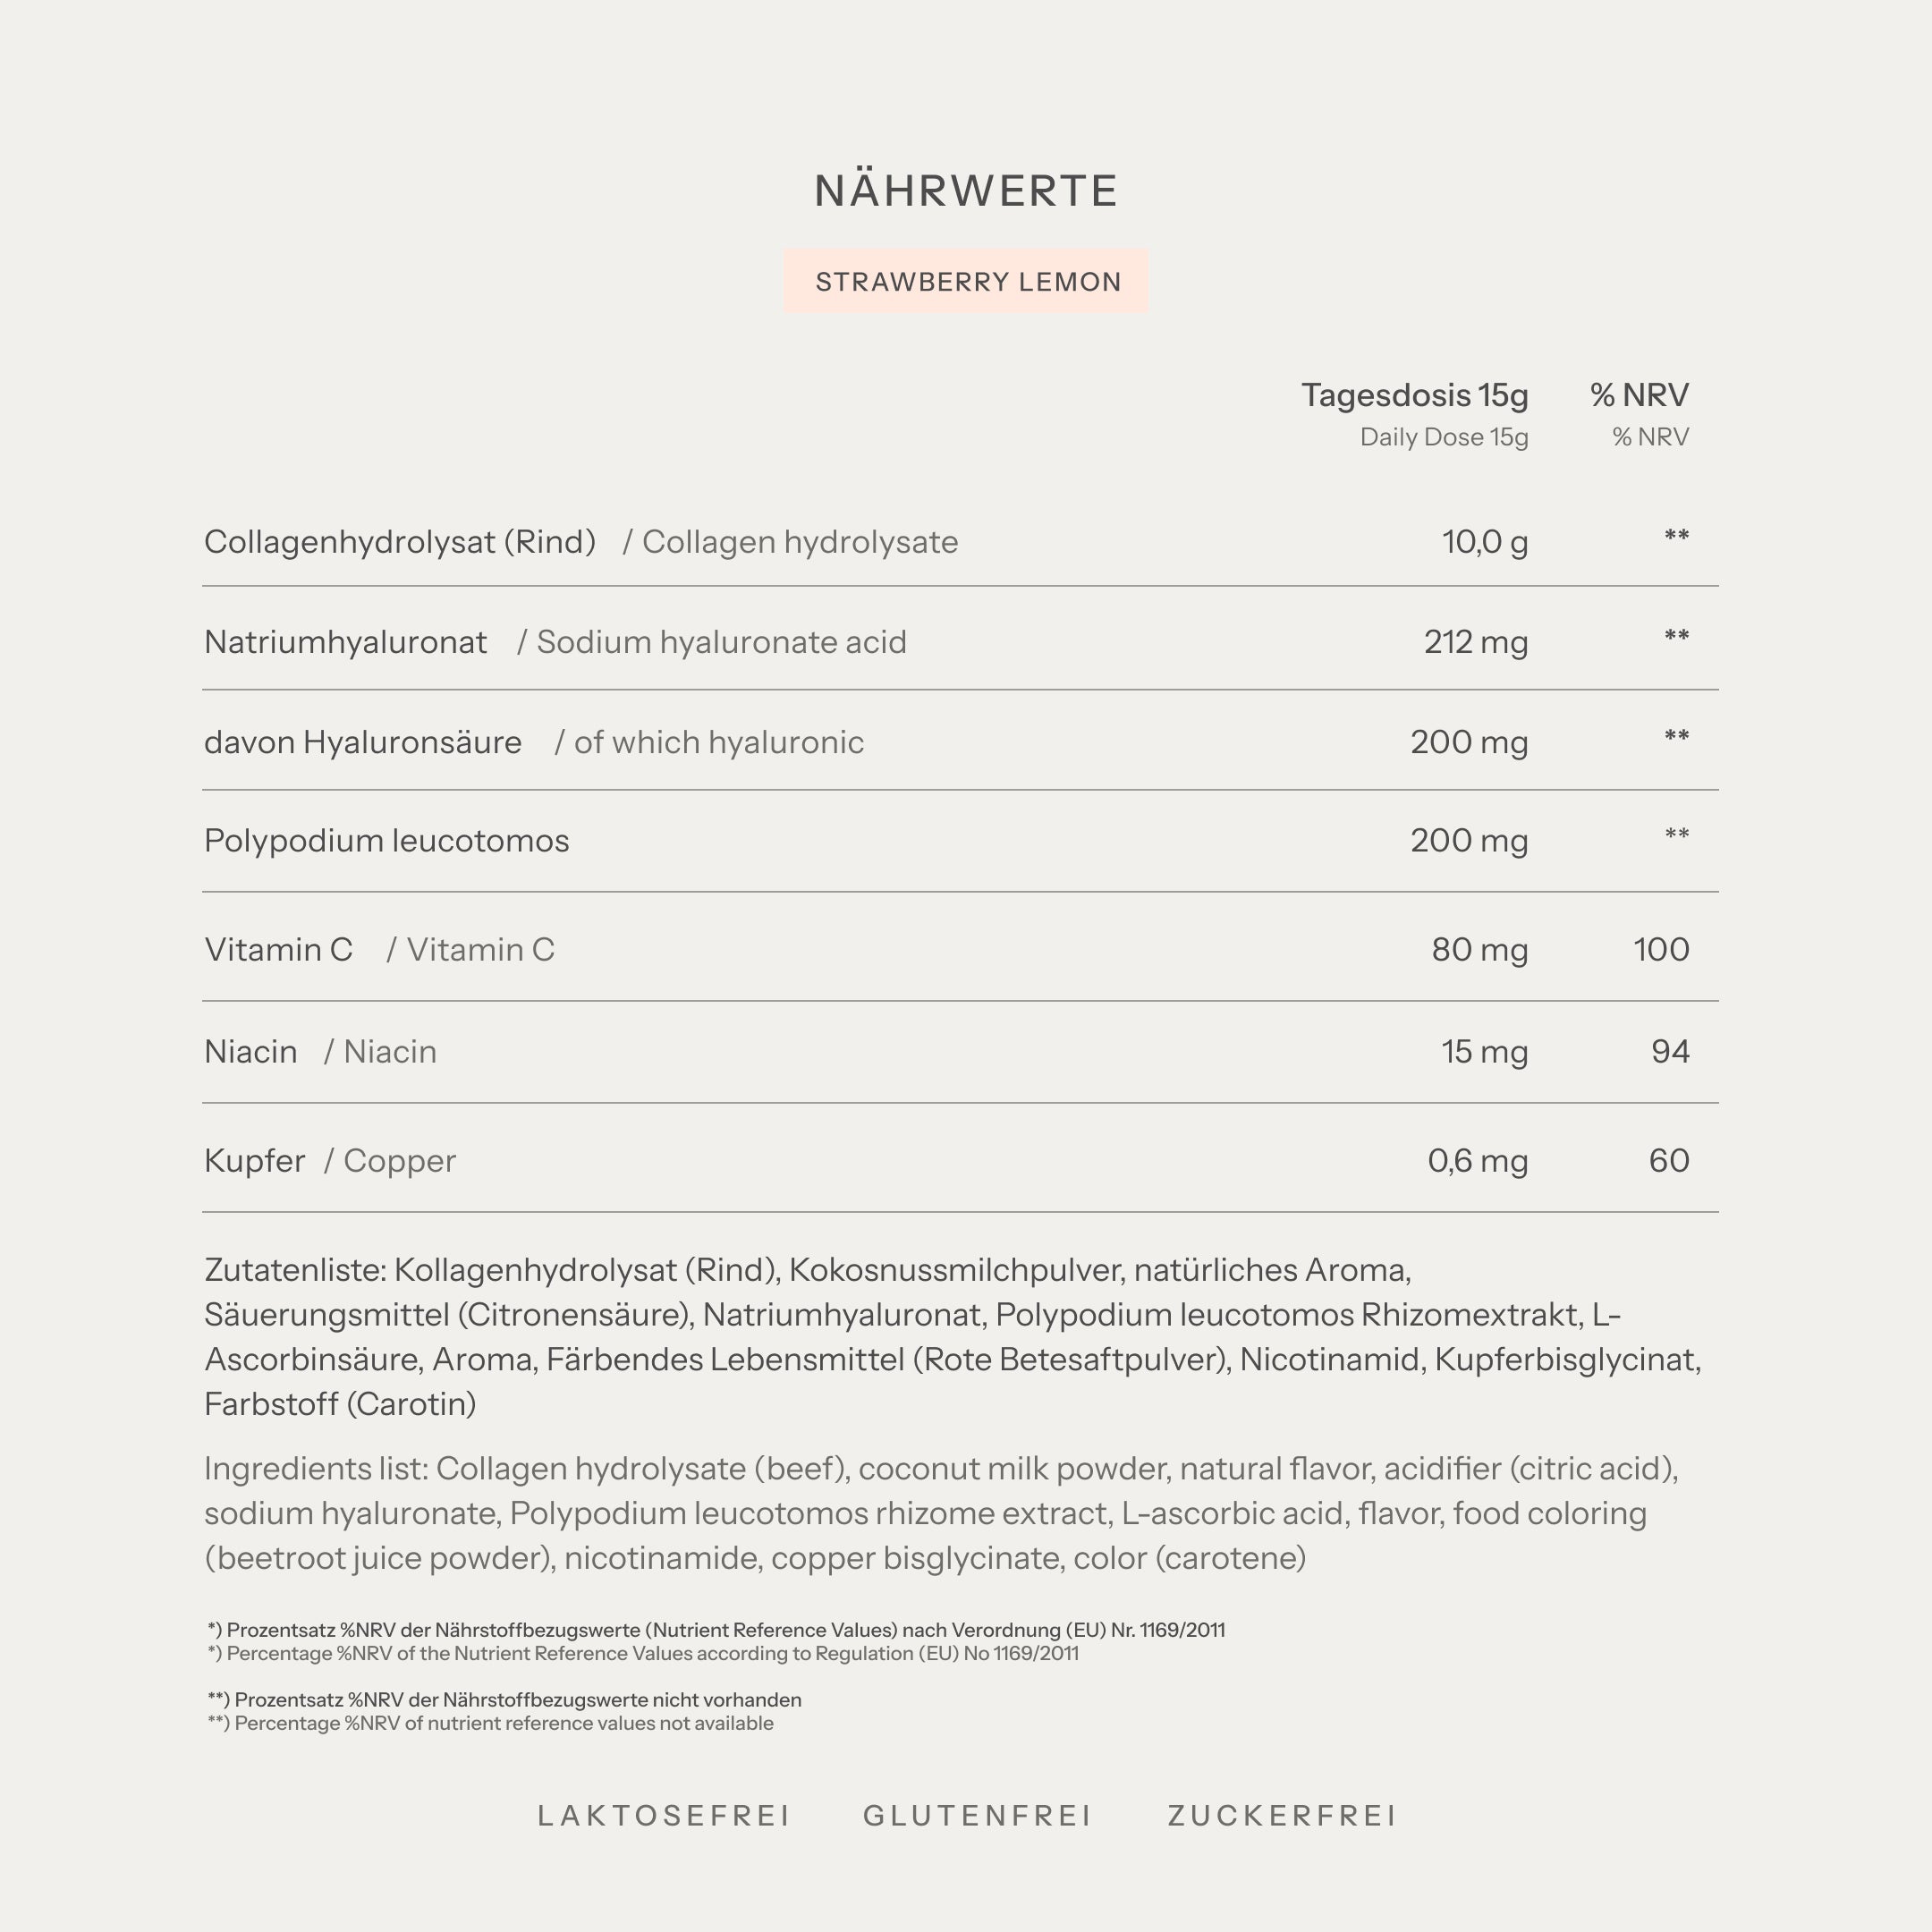This screenshot has width=1932, height=1932.
Task: Select the Strawberry Lemon flavor badge
Action: point(966,281)
